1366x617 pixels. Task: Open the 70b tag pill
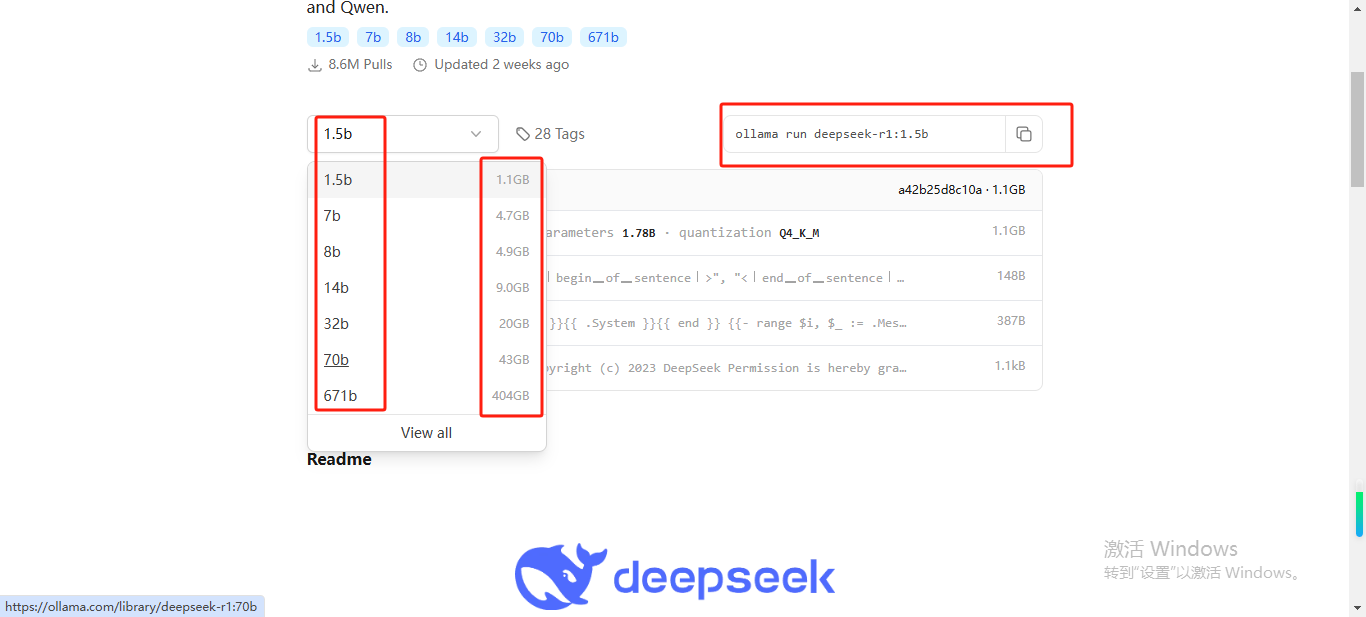tap(552, 37)
